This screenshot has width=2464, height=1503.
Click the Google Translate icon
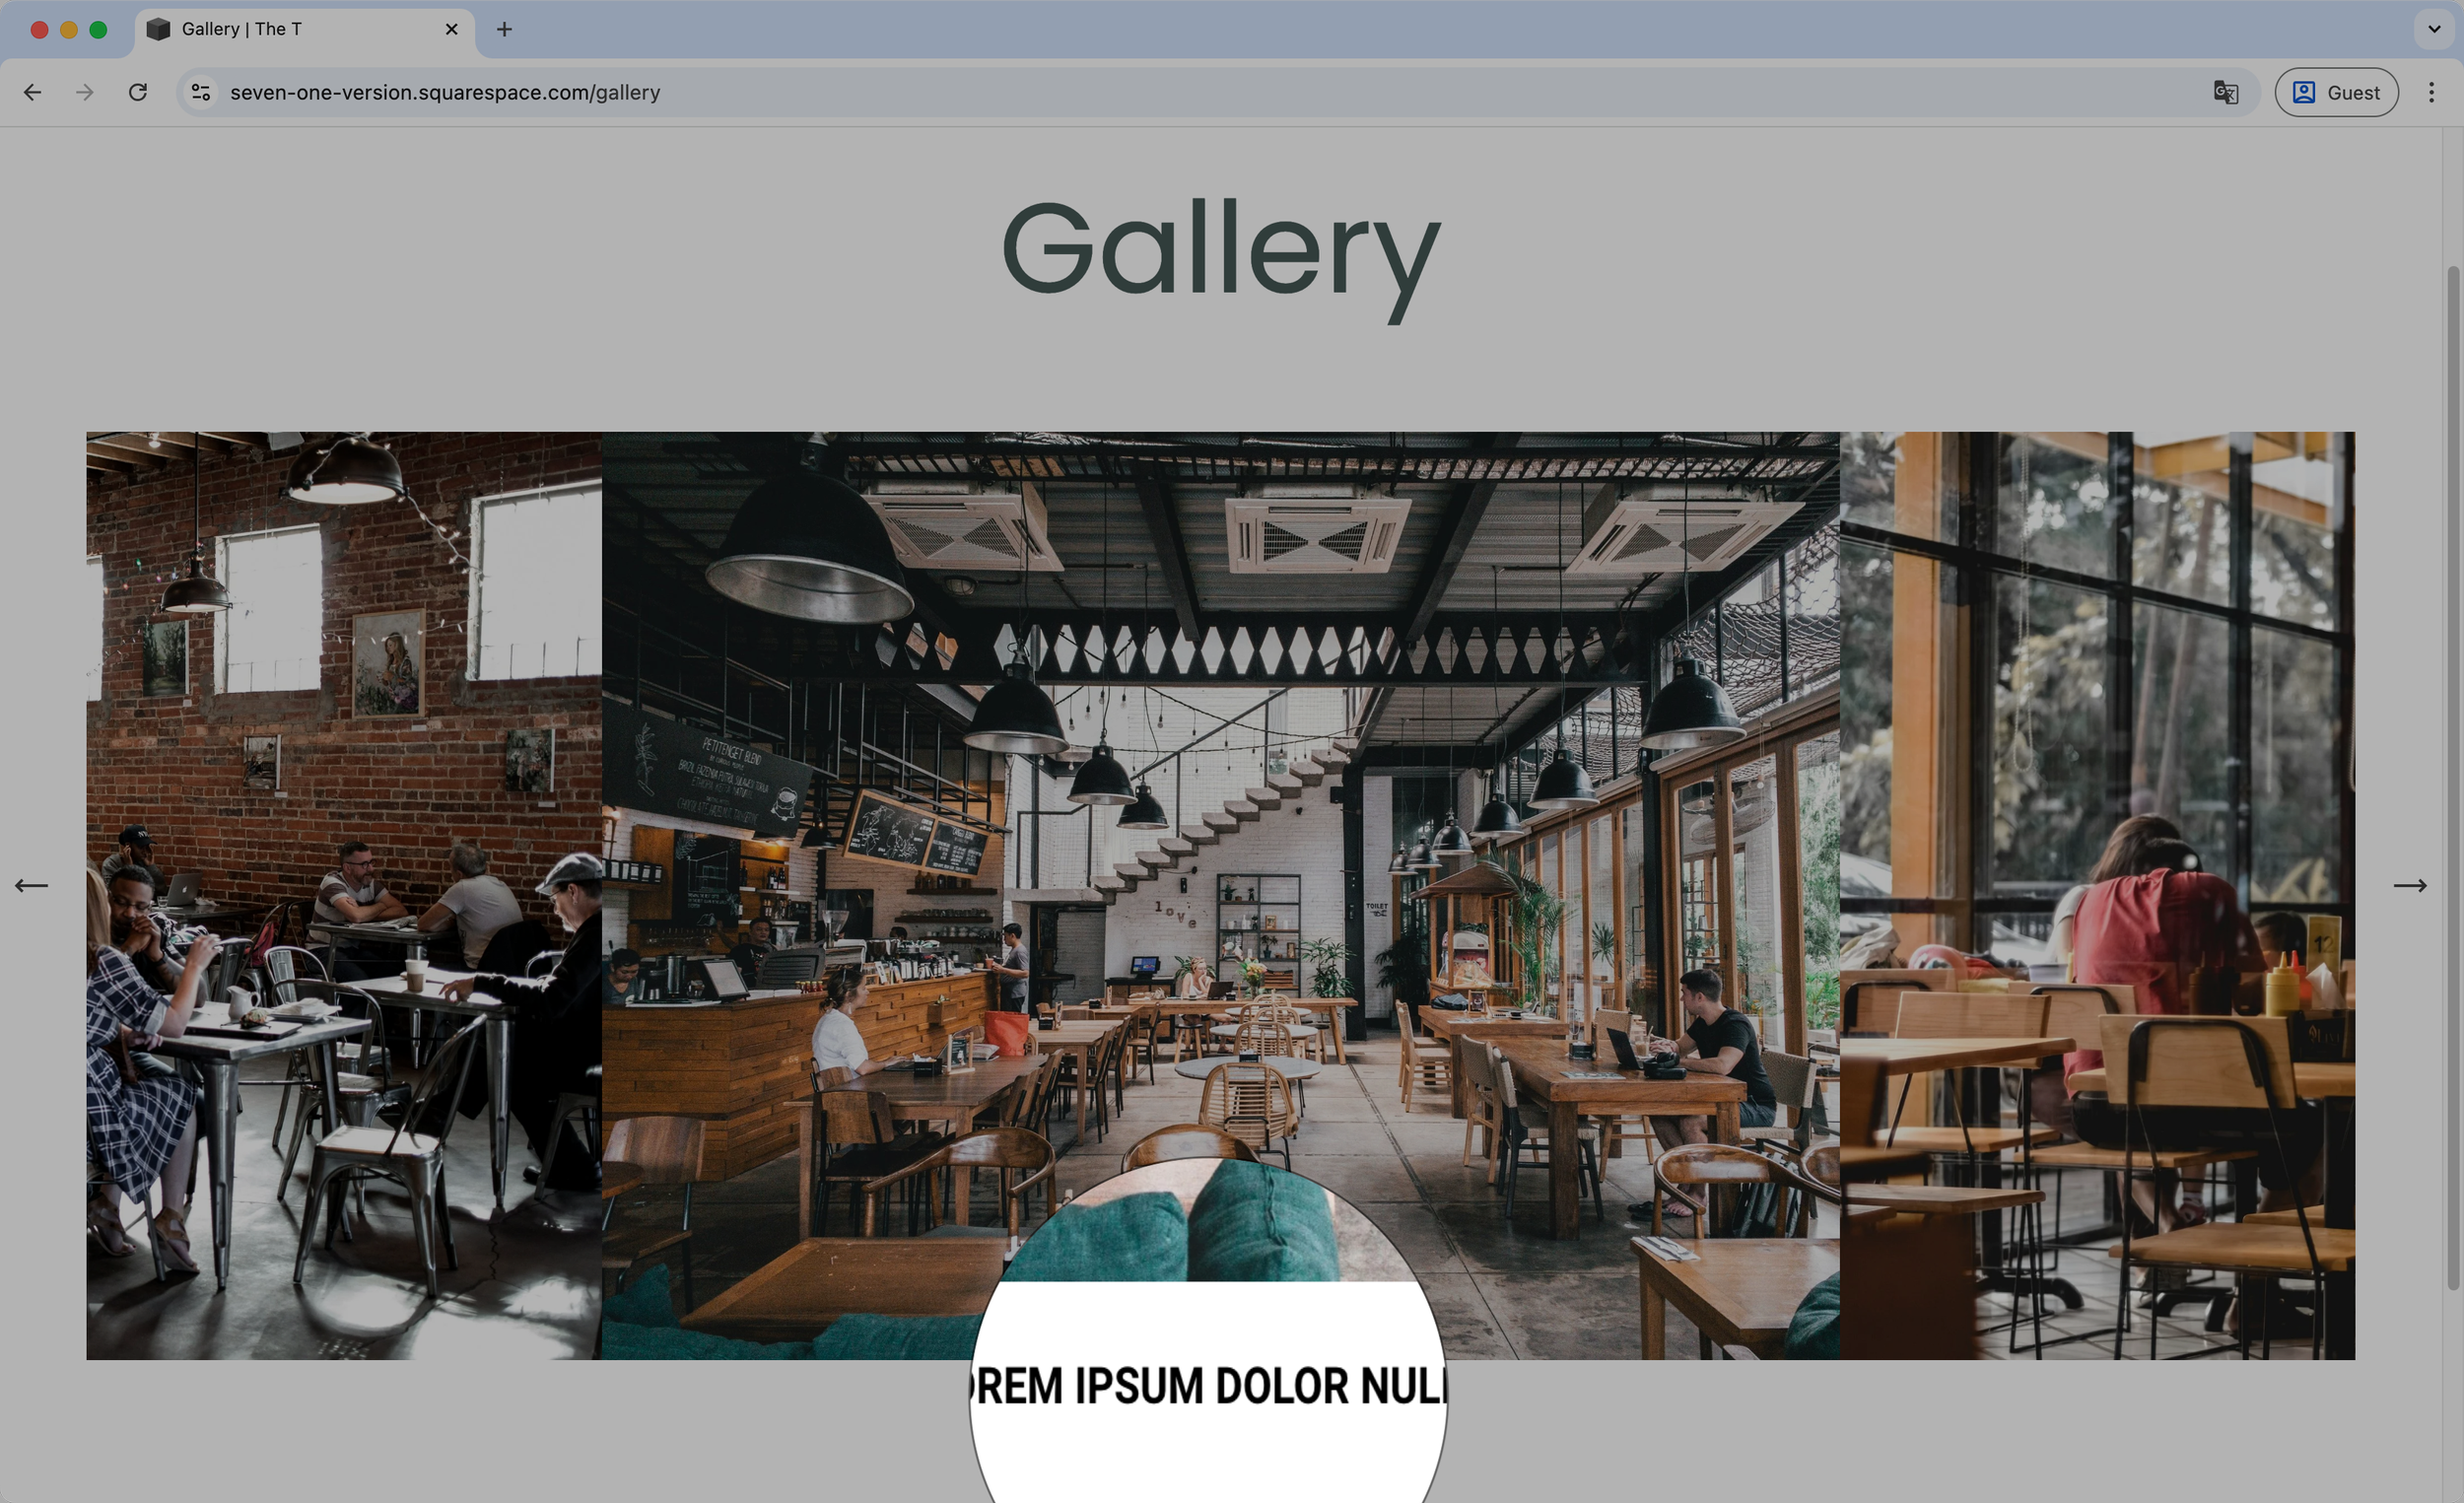tap(2225, 92)
